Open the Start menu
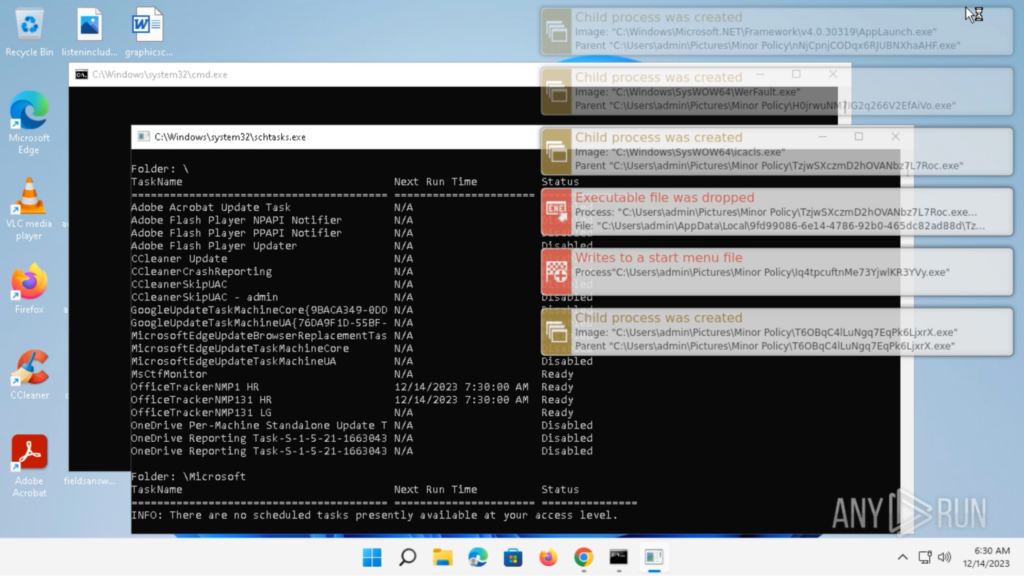This screenshot has height=576, width=1024. click(x=371, y=558)
